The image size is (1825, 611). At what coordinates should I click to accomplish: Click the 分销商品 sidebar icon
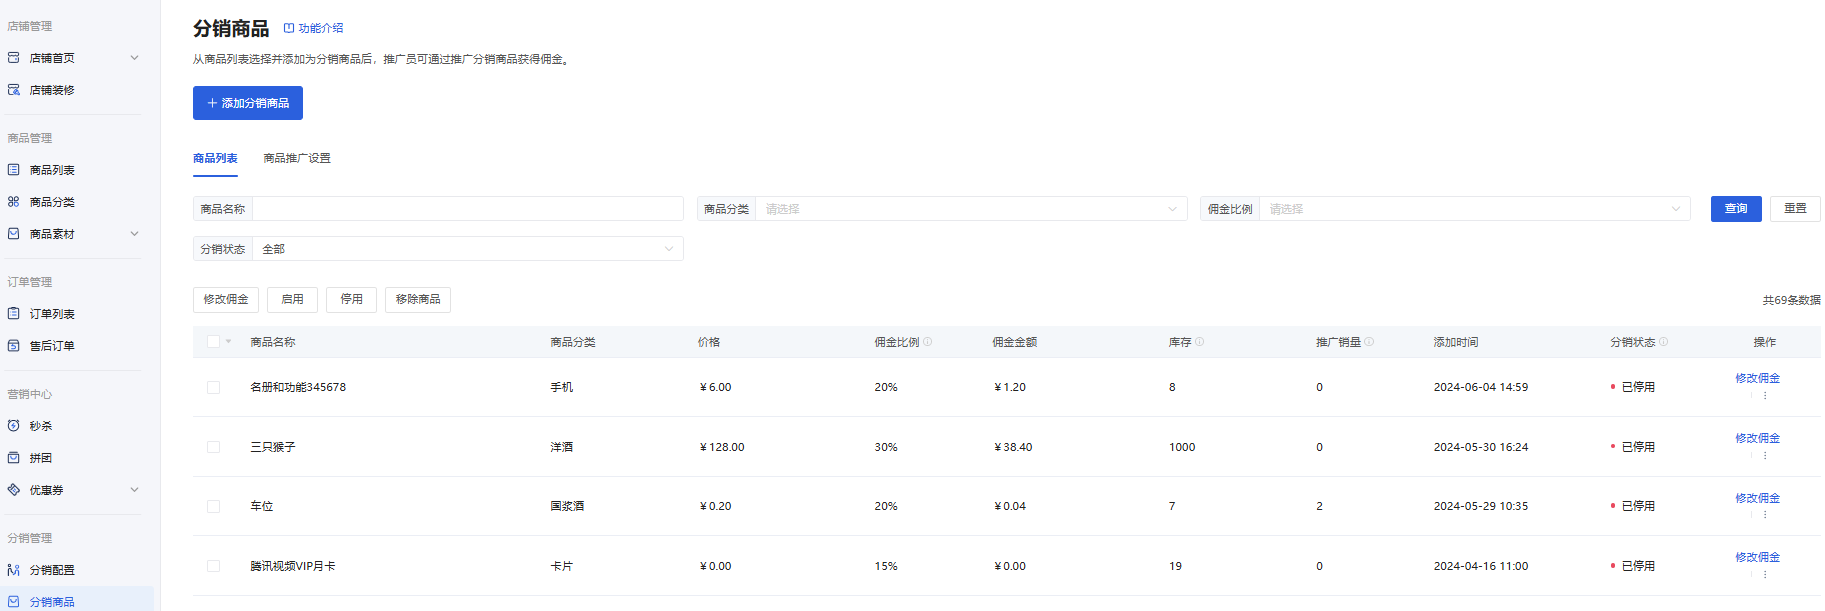(14, 602)
